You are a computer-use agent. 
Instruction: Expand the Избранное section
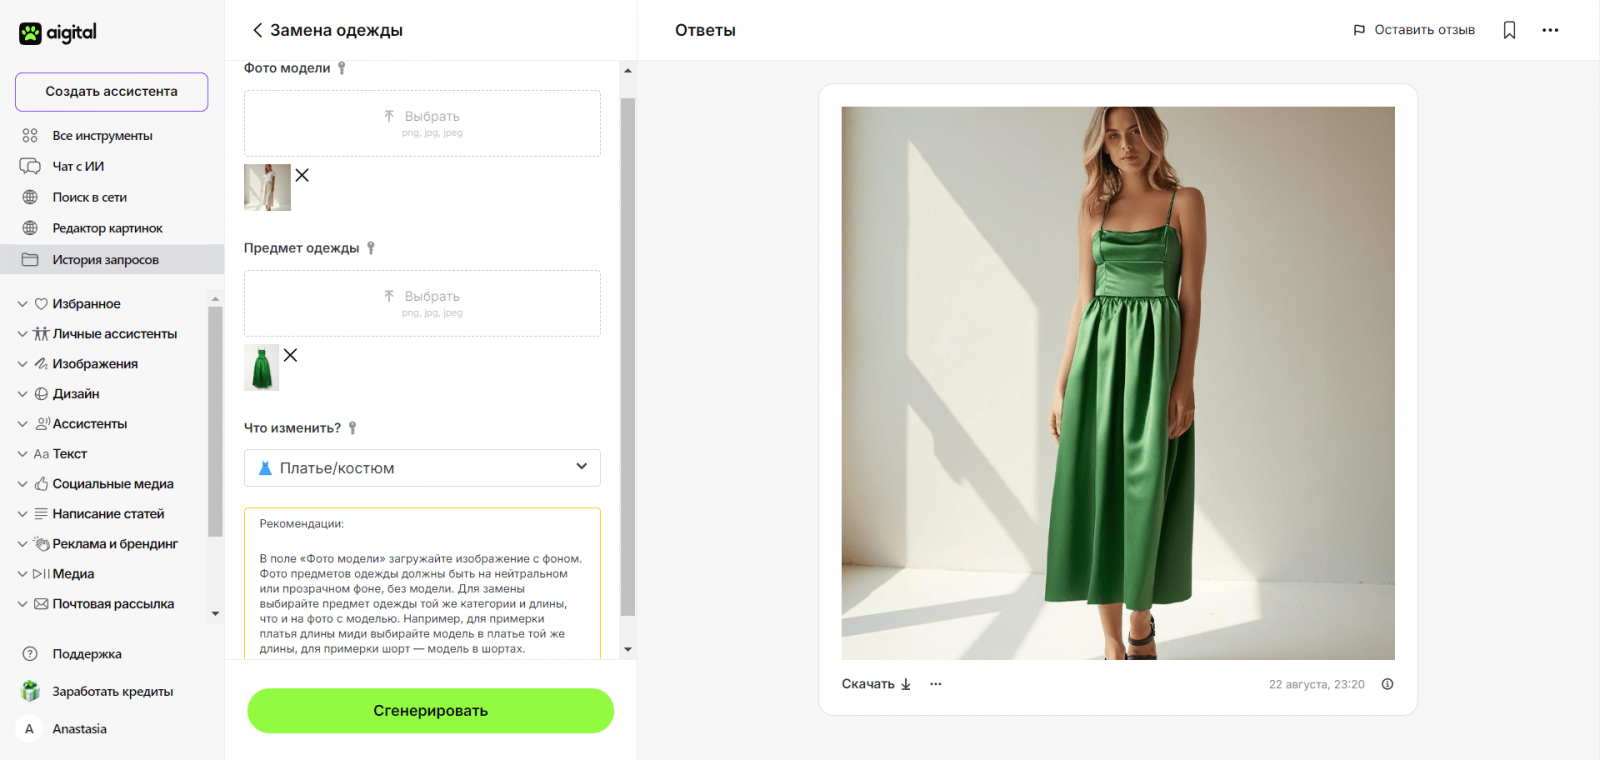tap(22, 304)
